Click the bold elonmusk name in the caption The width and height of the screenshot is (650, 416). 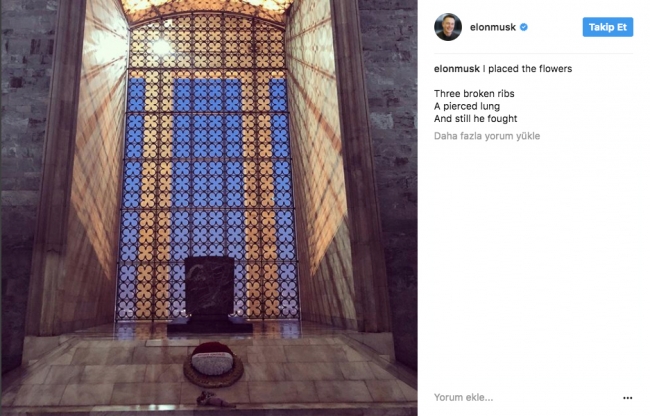(x=456, y=69)
